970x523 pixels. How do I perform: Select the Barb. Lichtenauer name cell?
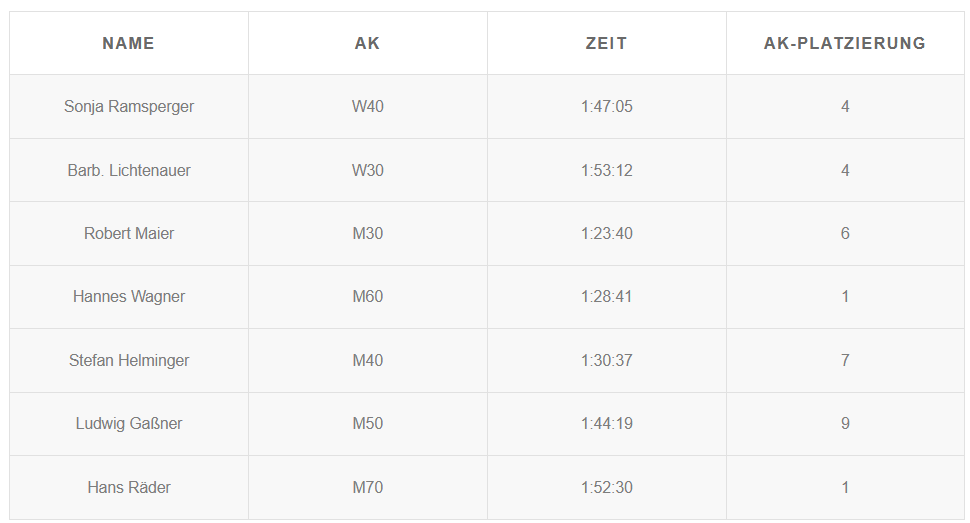(x=129, y=170)
